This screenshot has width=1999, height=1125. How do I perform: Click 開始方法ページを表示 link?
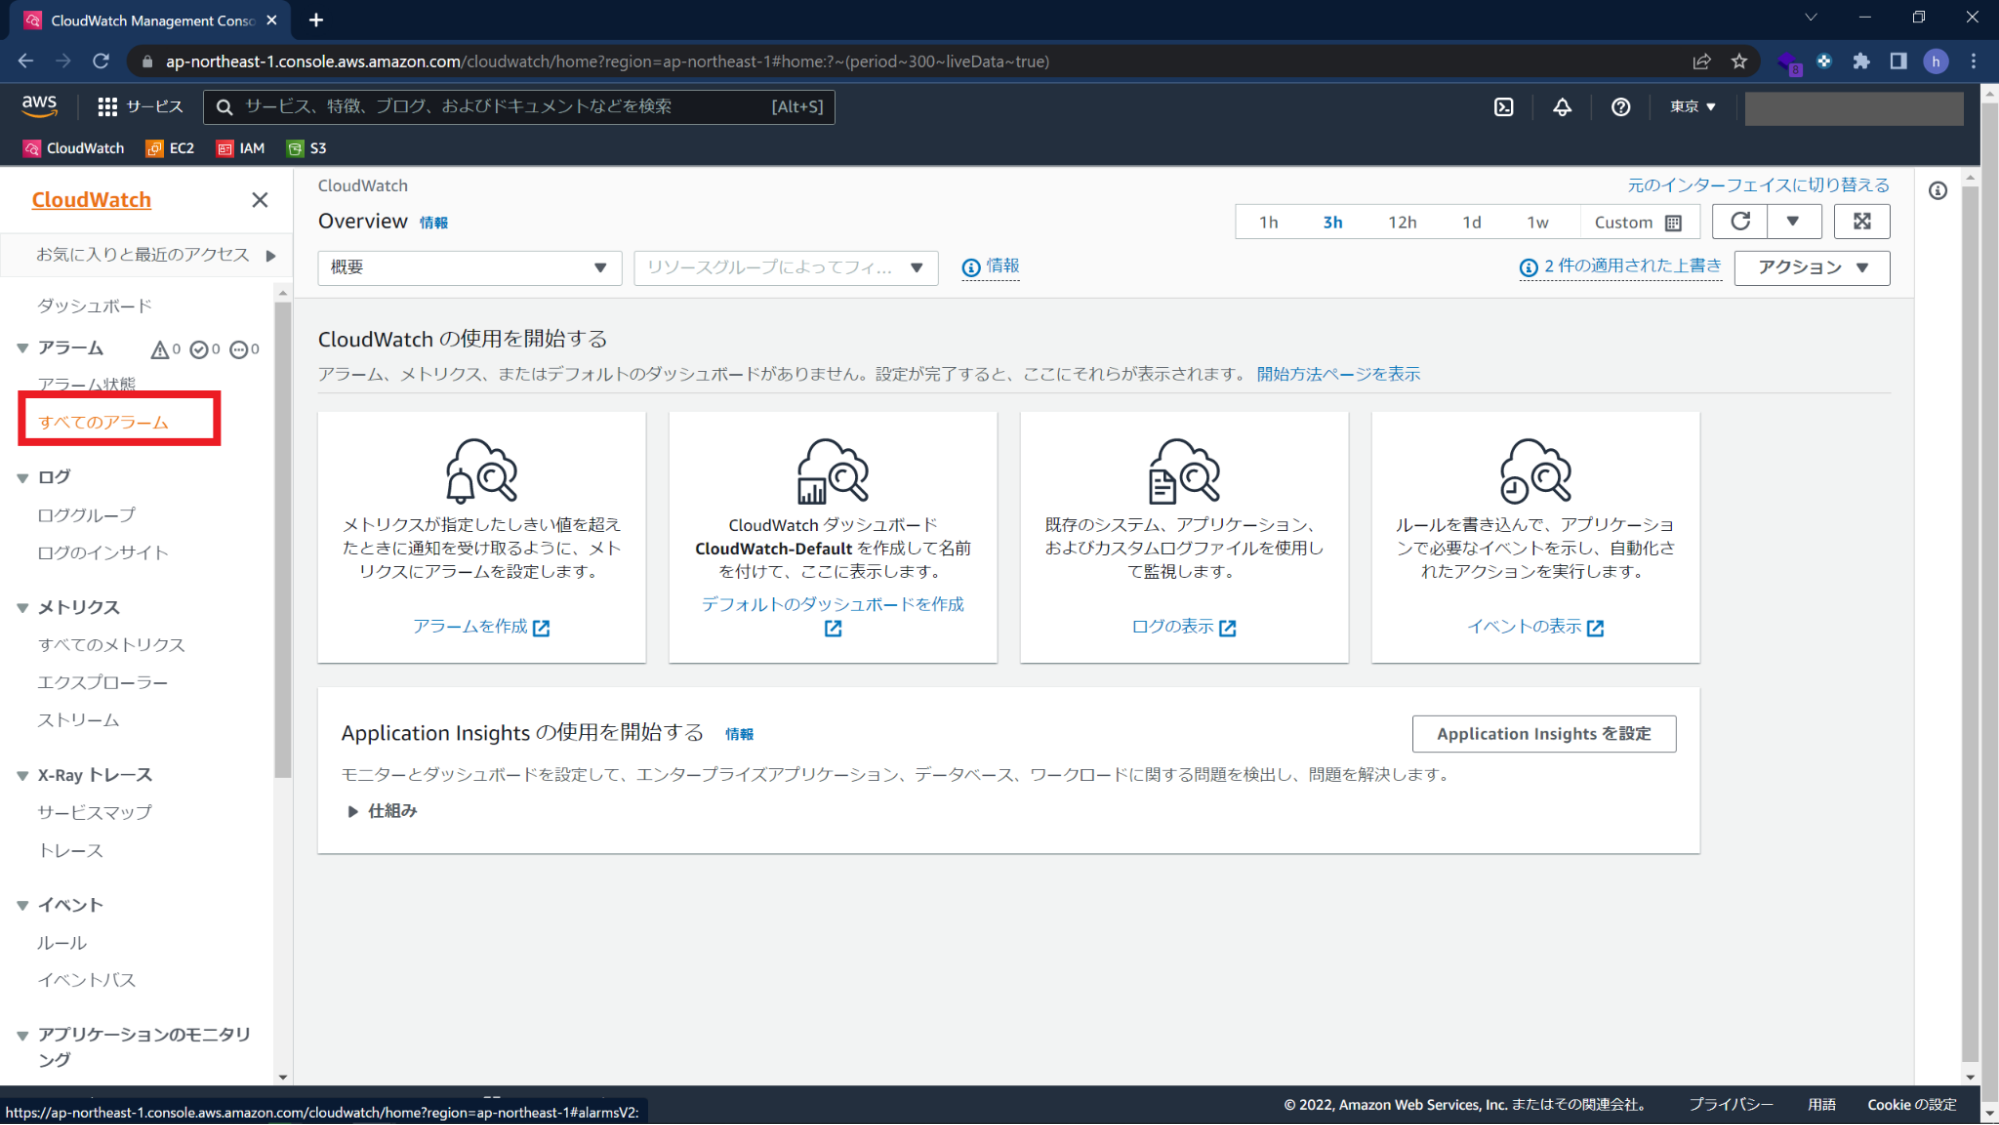pyautogui.click(x=1338, y=374)
